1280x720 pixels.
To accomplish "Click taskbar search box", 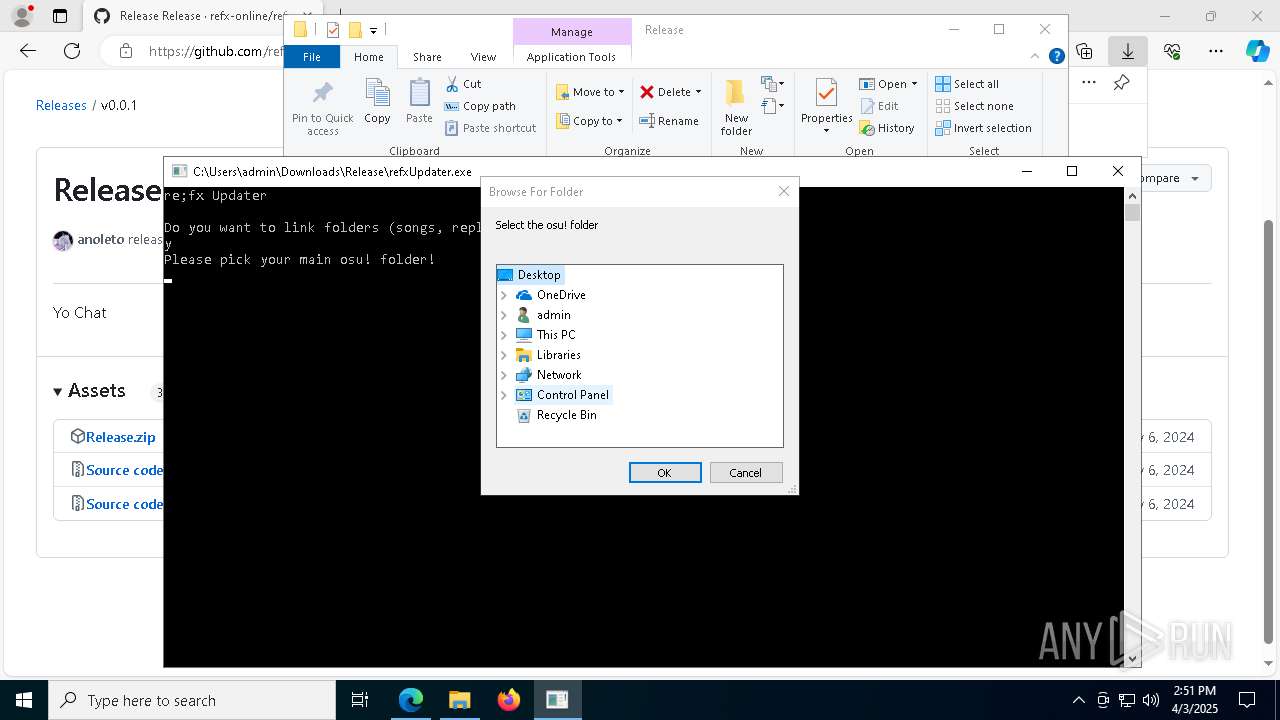I will pyautogui.click(x=192, y=700).
